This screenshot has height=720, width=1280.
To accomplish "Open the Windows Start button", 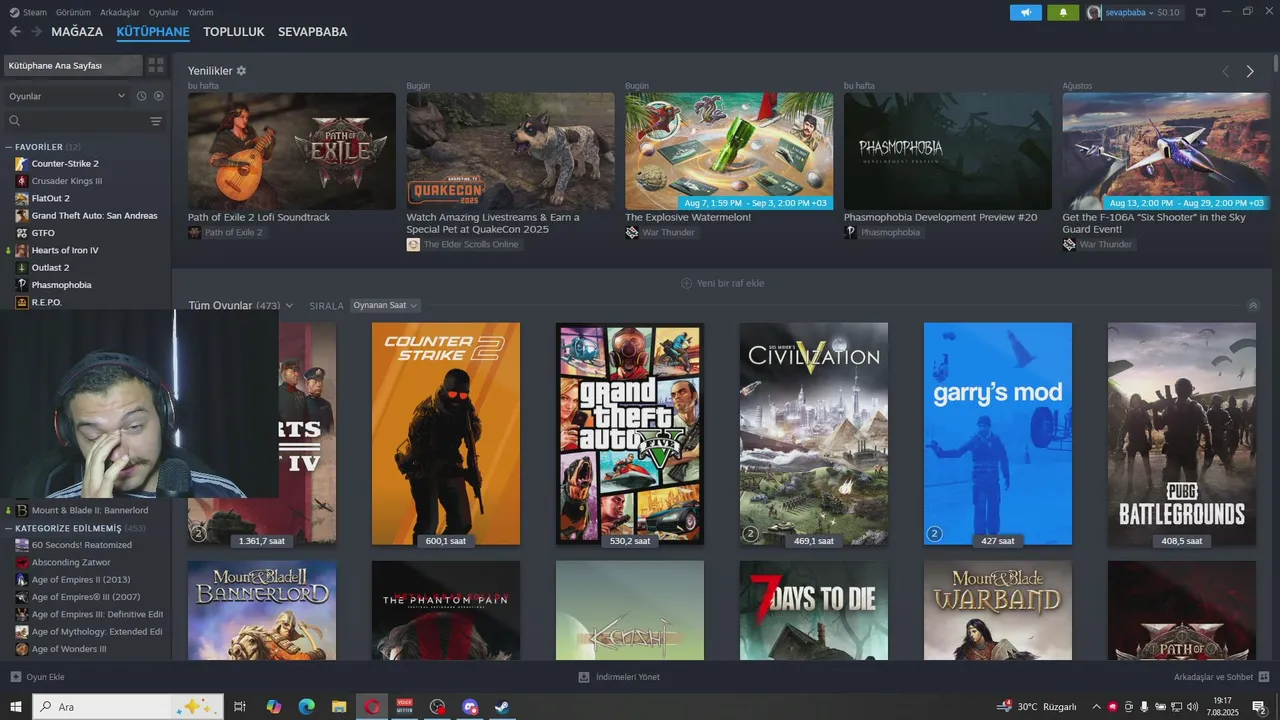I will 16,707.
